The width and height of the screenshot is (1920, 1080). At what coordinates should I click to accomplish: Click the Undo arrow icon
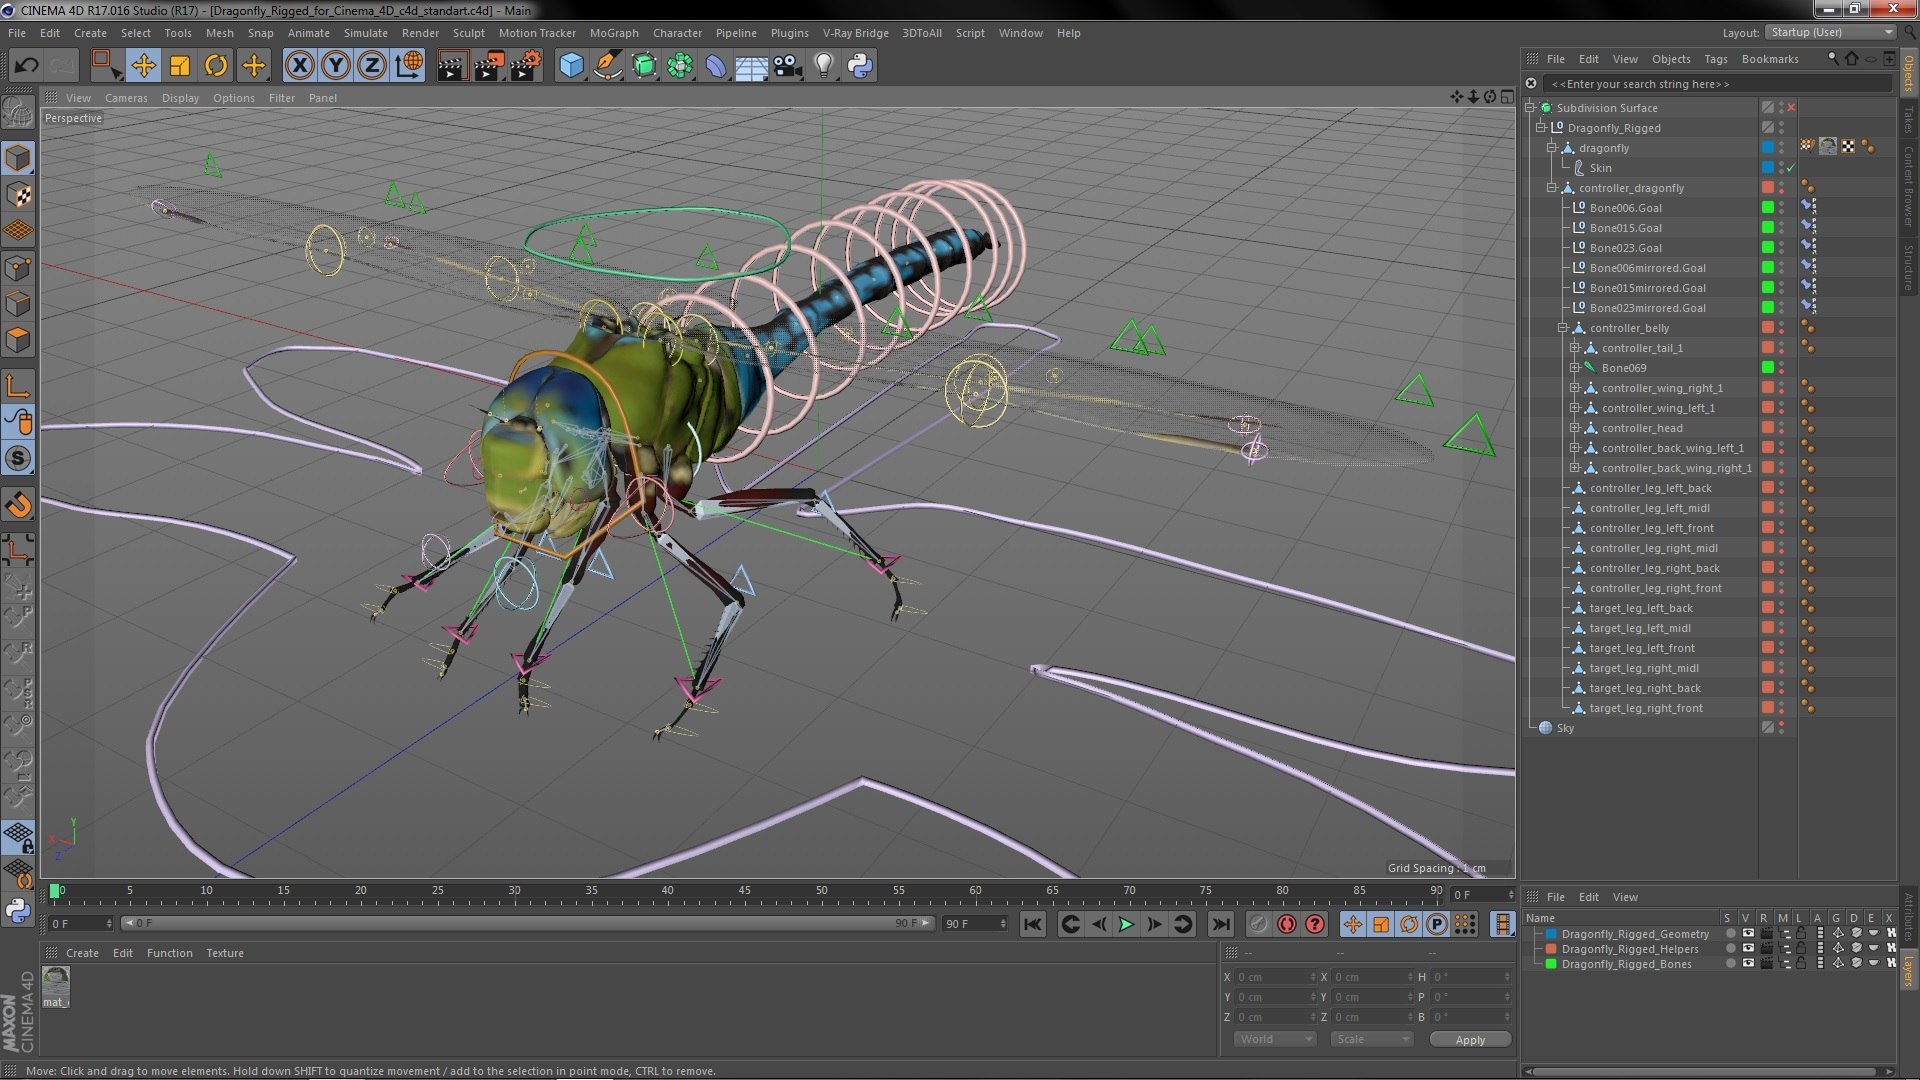coord(26,66)
